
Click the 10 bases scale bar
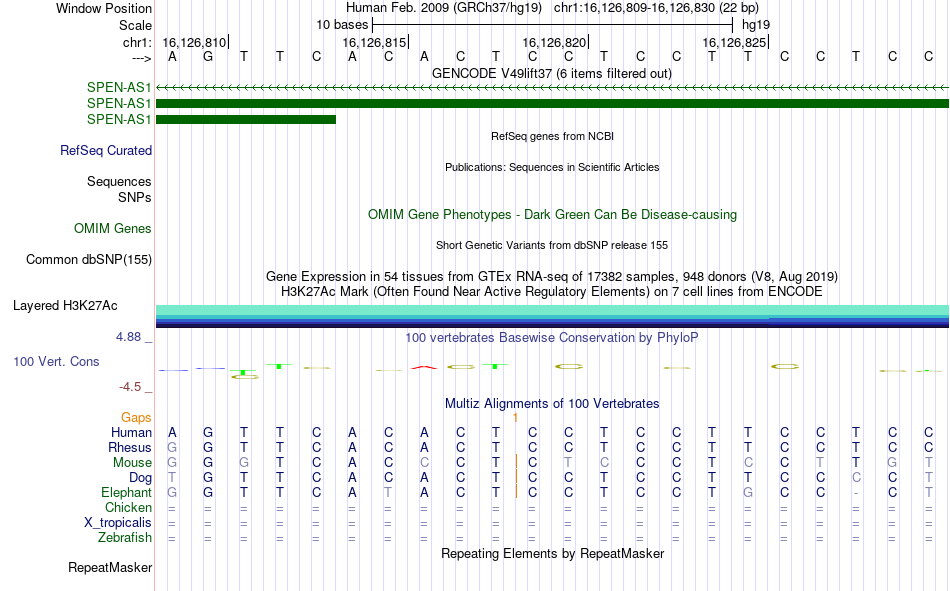tap(552, 25)
